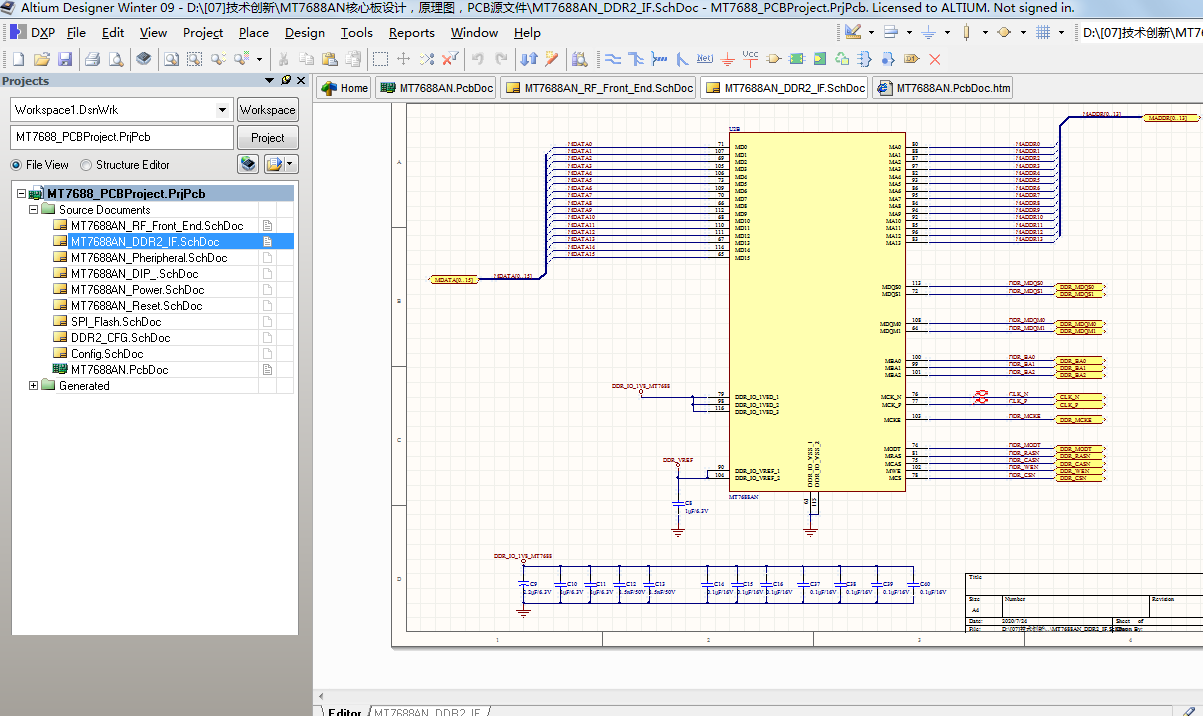Open the Place menu

click(x=254, y=33)
